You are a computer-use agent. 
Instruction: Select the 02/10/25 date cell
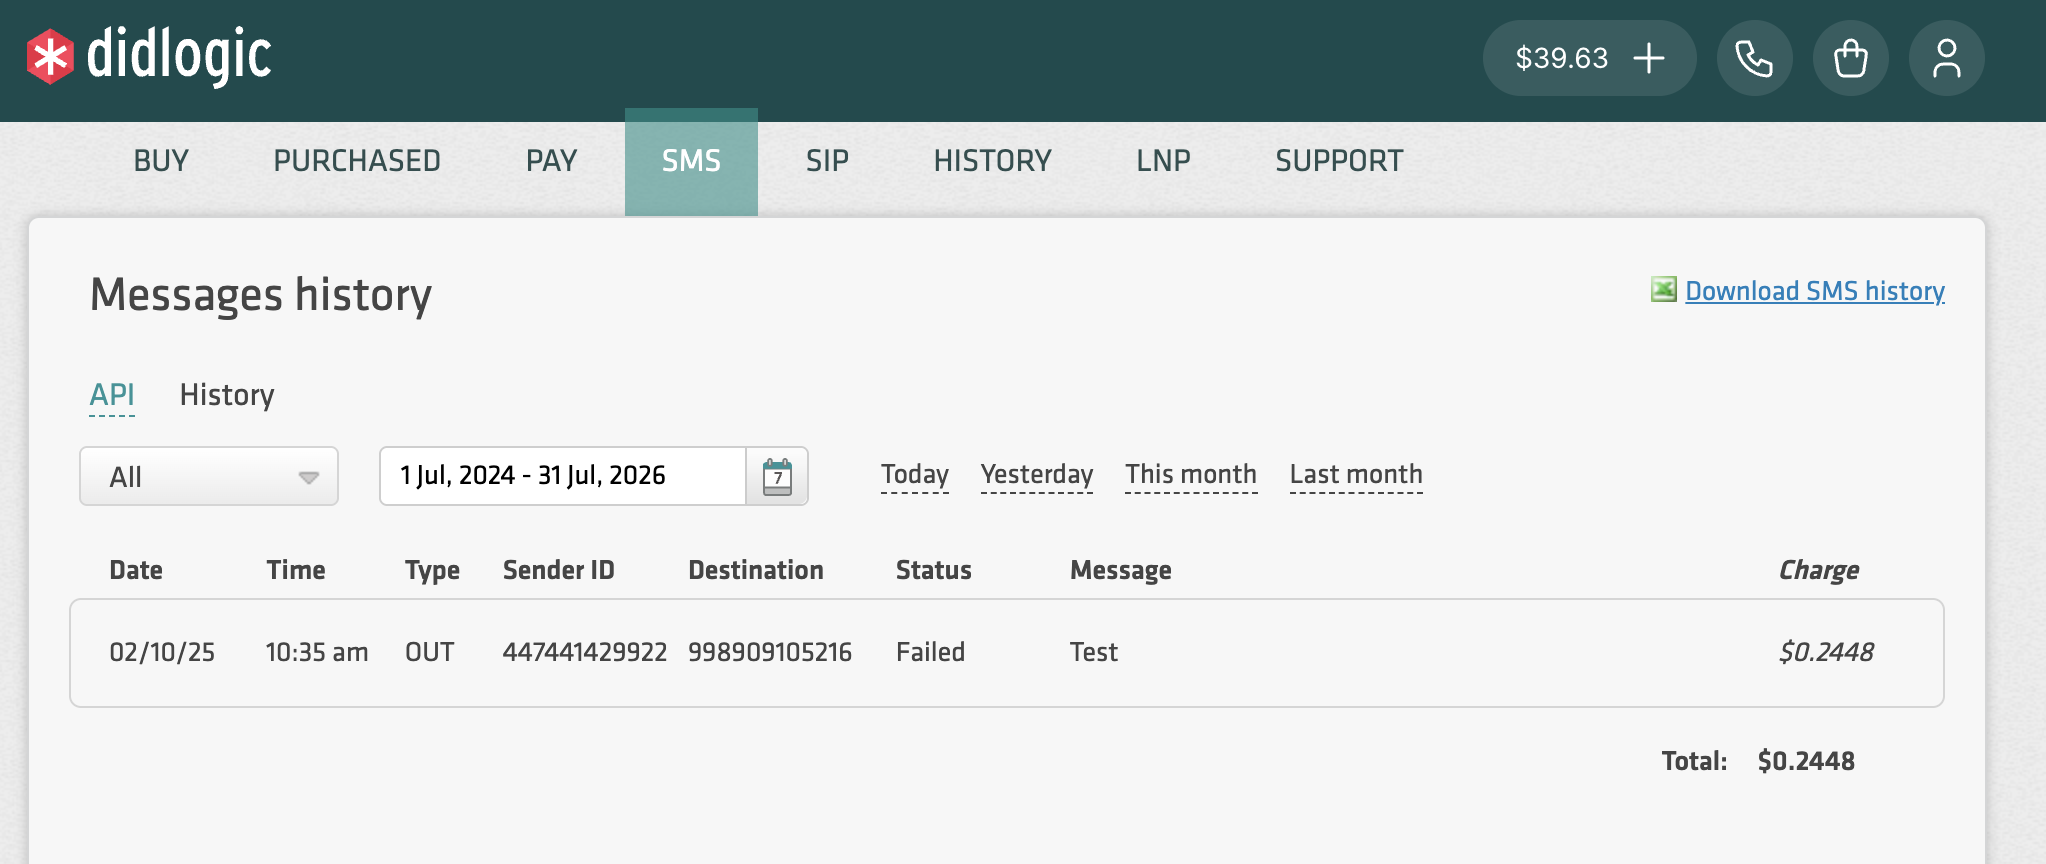(162, 652)
